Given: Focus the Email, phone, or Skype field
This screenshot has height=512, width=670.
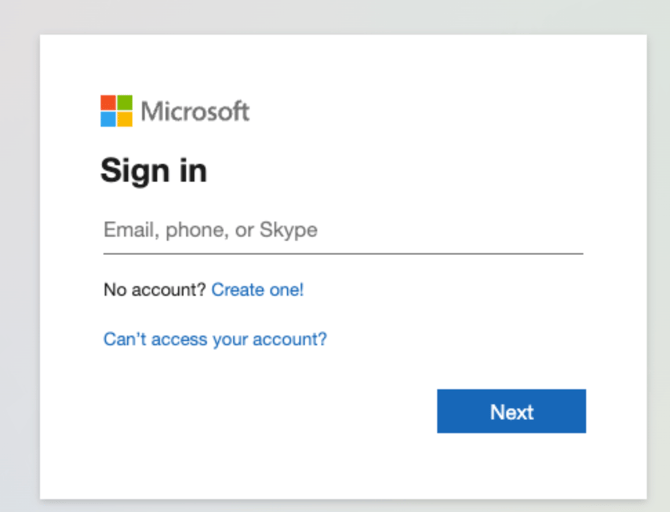Looking at the screenshot, I should click(x=342, y=230).
